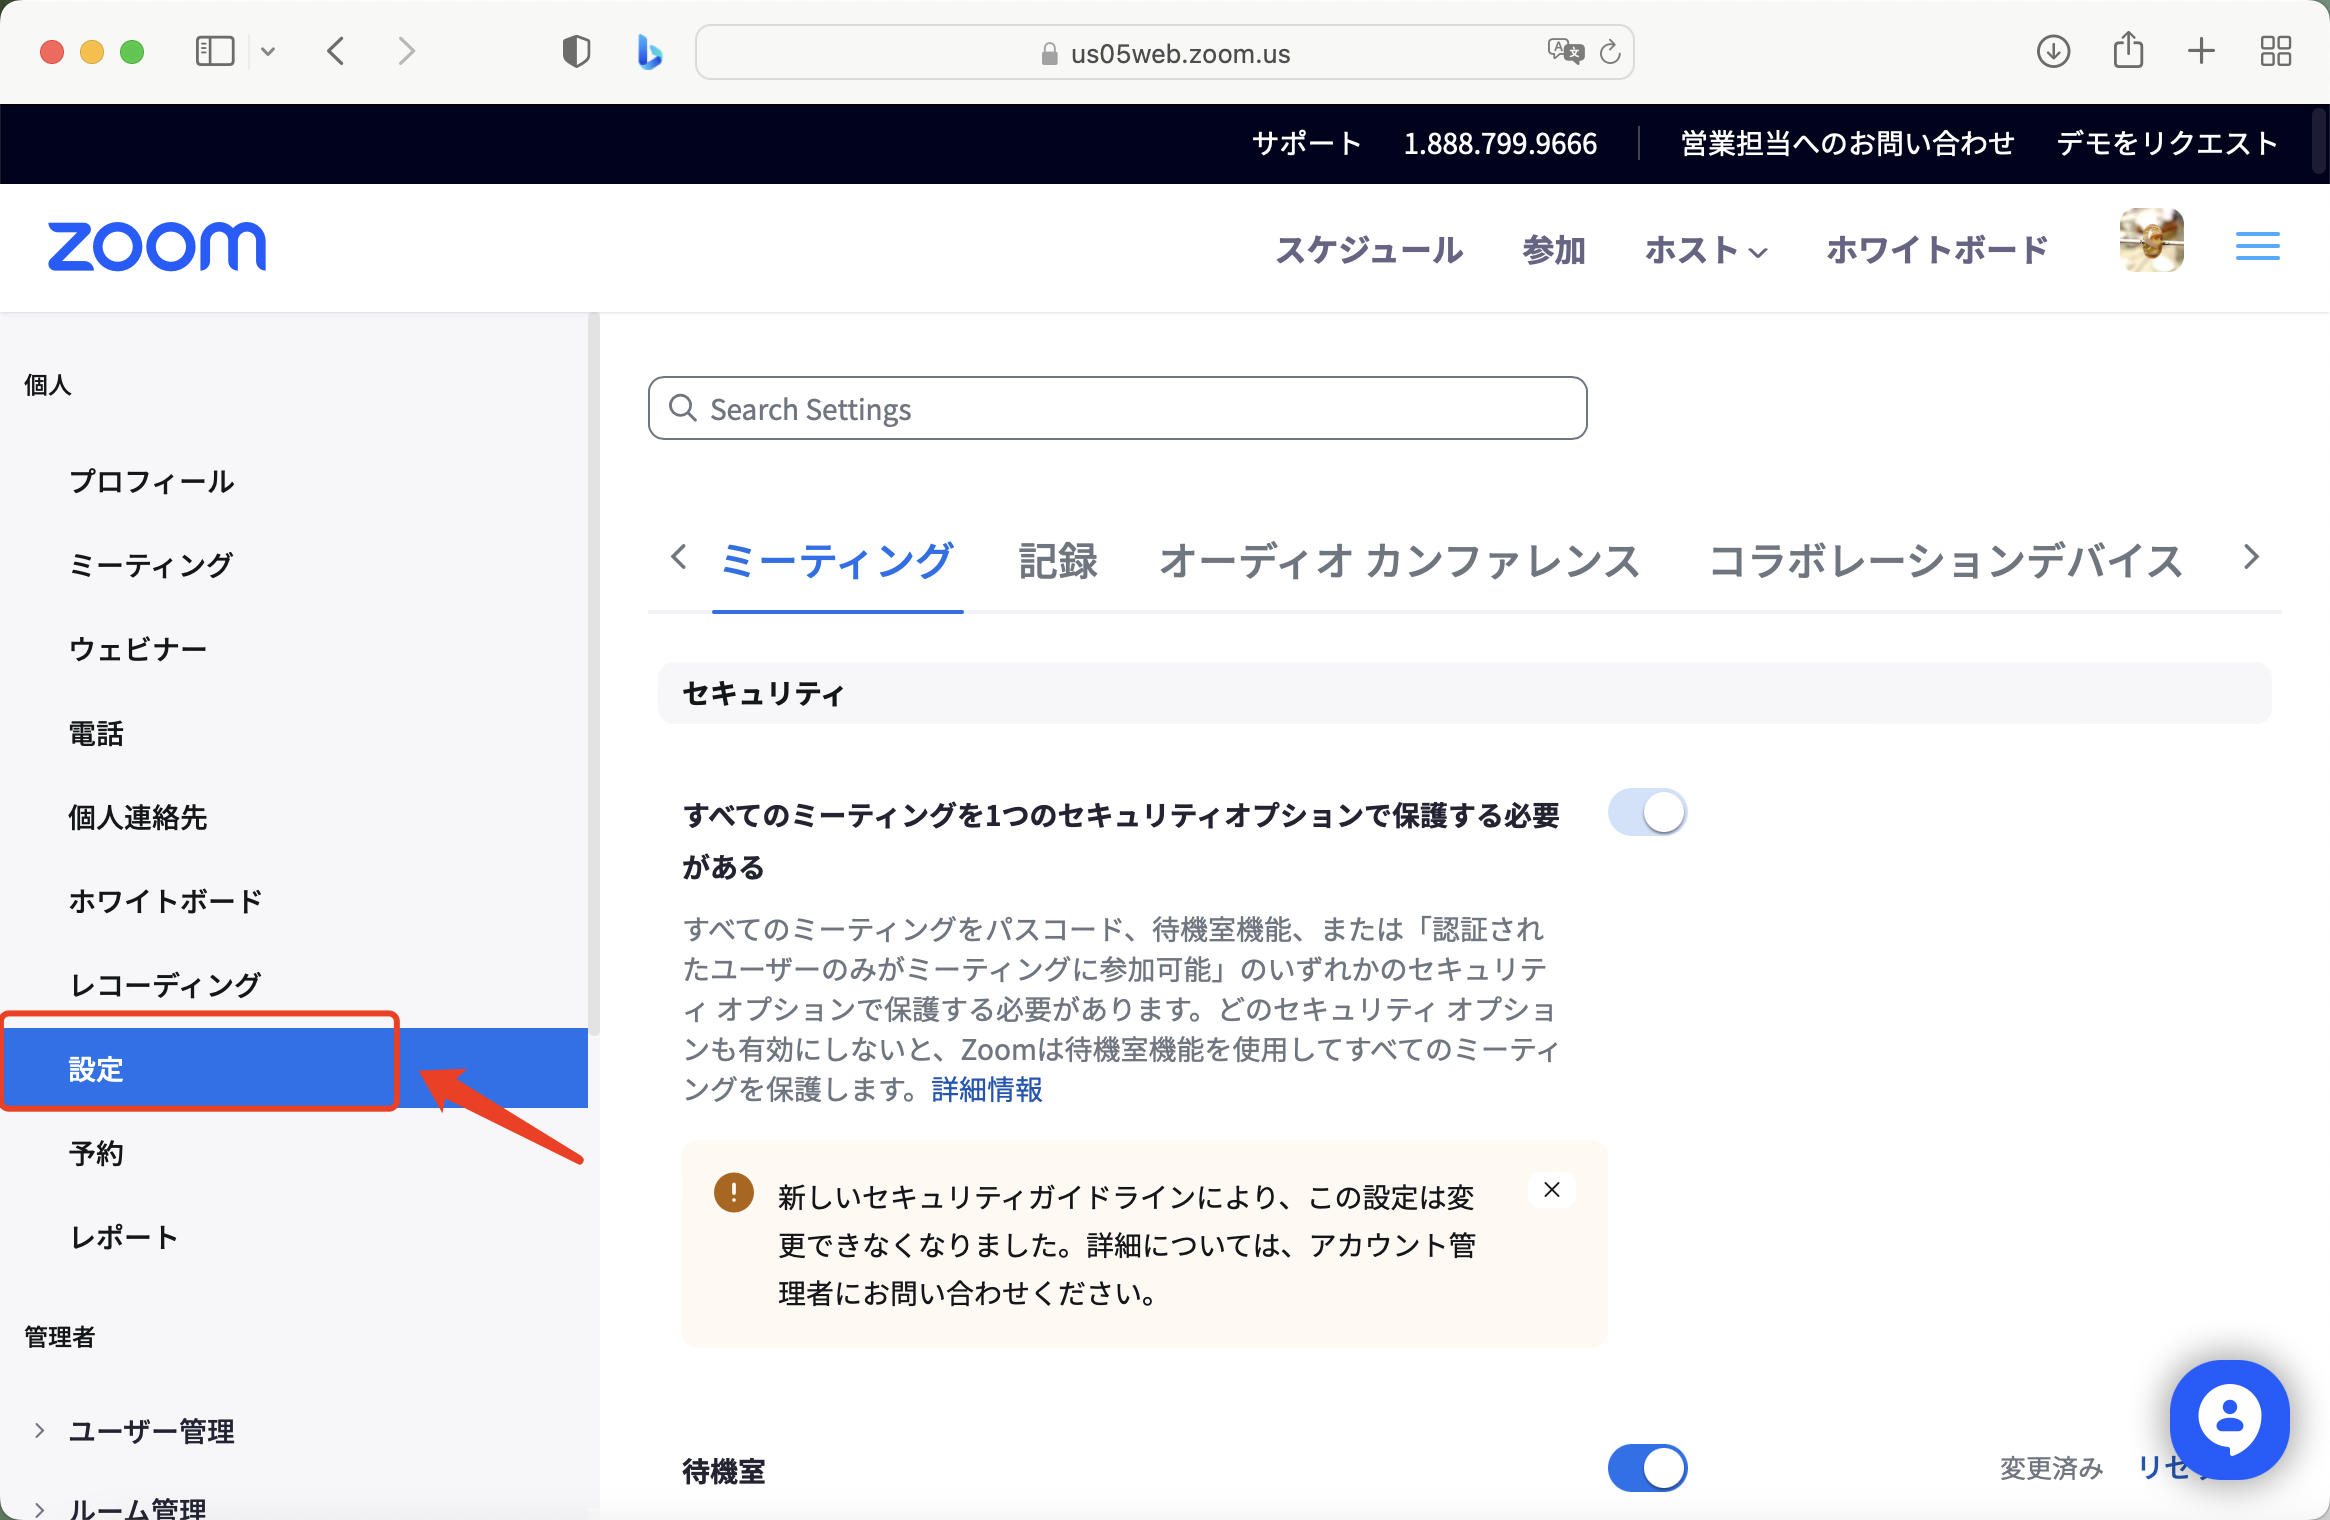Viewport: 2330px width, 1520px height.
Task: Click the left scroll arrow on tabs
Action: (678, 557)
